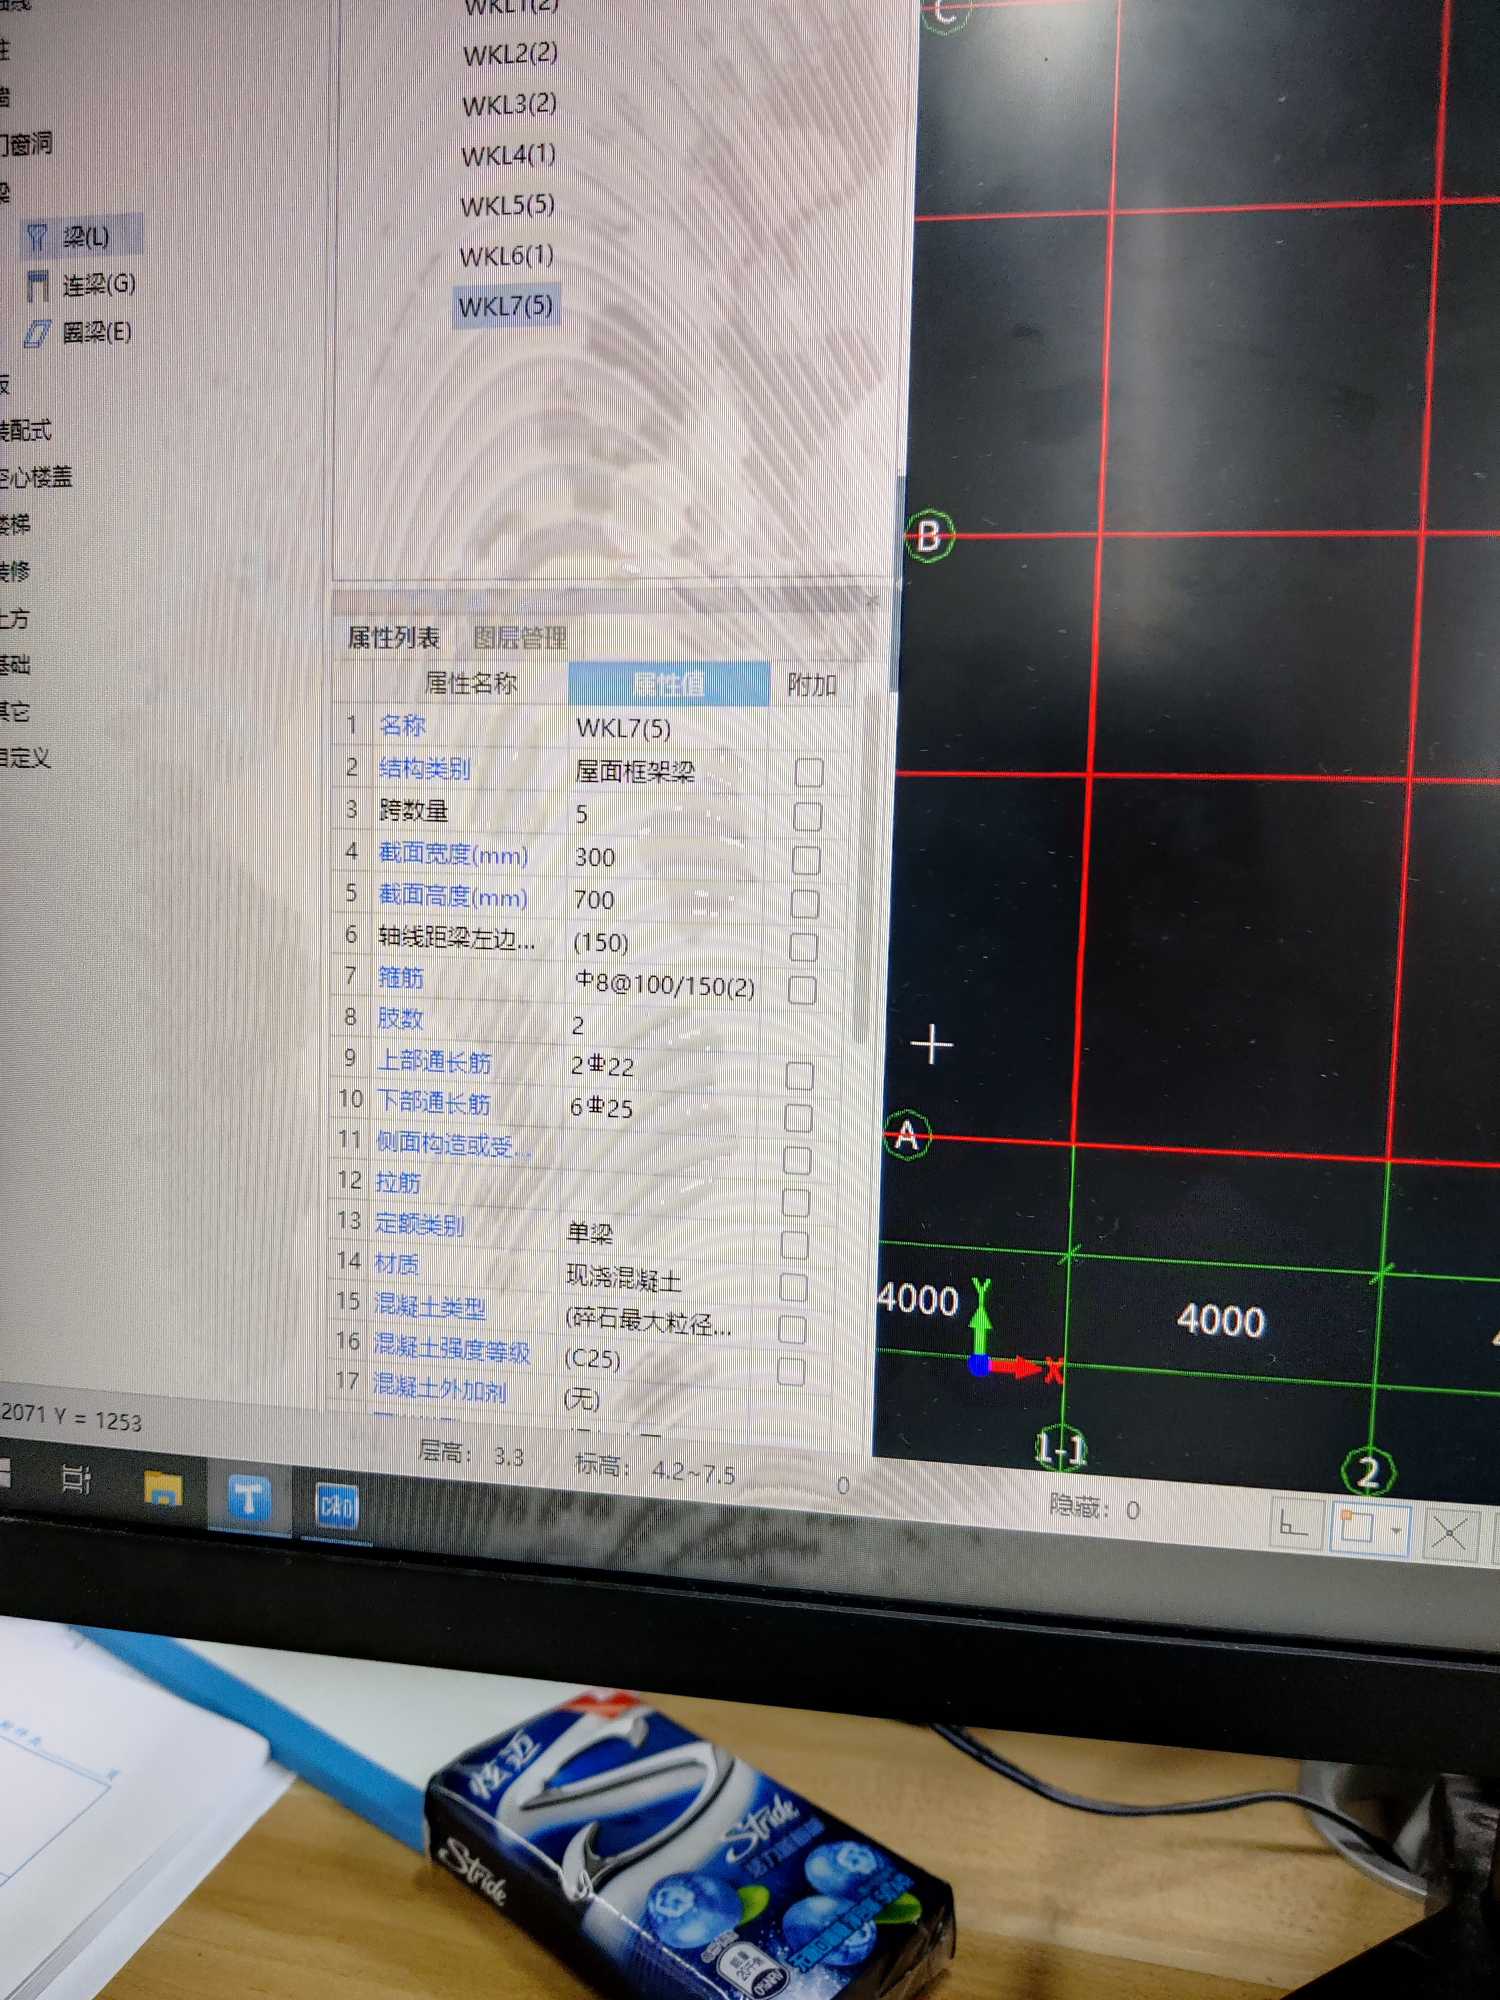Select the 圈梁(E) ring beam icon
This screenshot has height=2000, width=1500.
(x=38, y=333)
